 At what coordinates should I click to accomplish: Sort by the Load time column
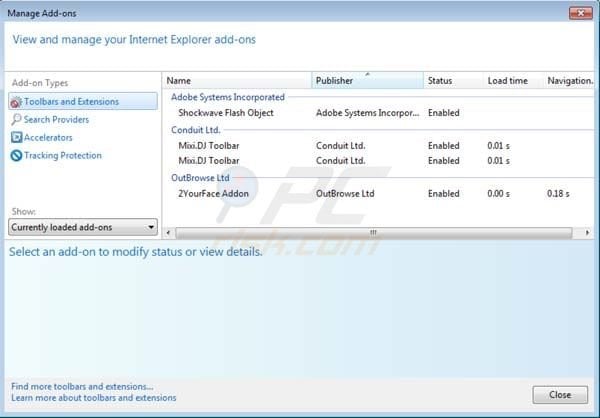click(513, 81)
